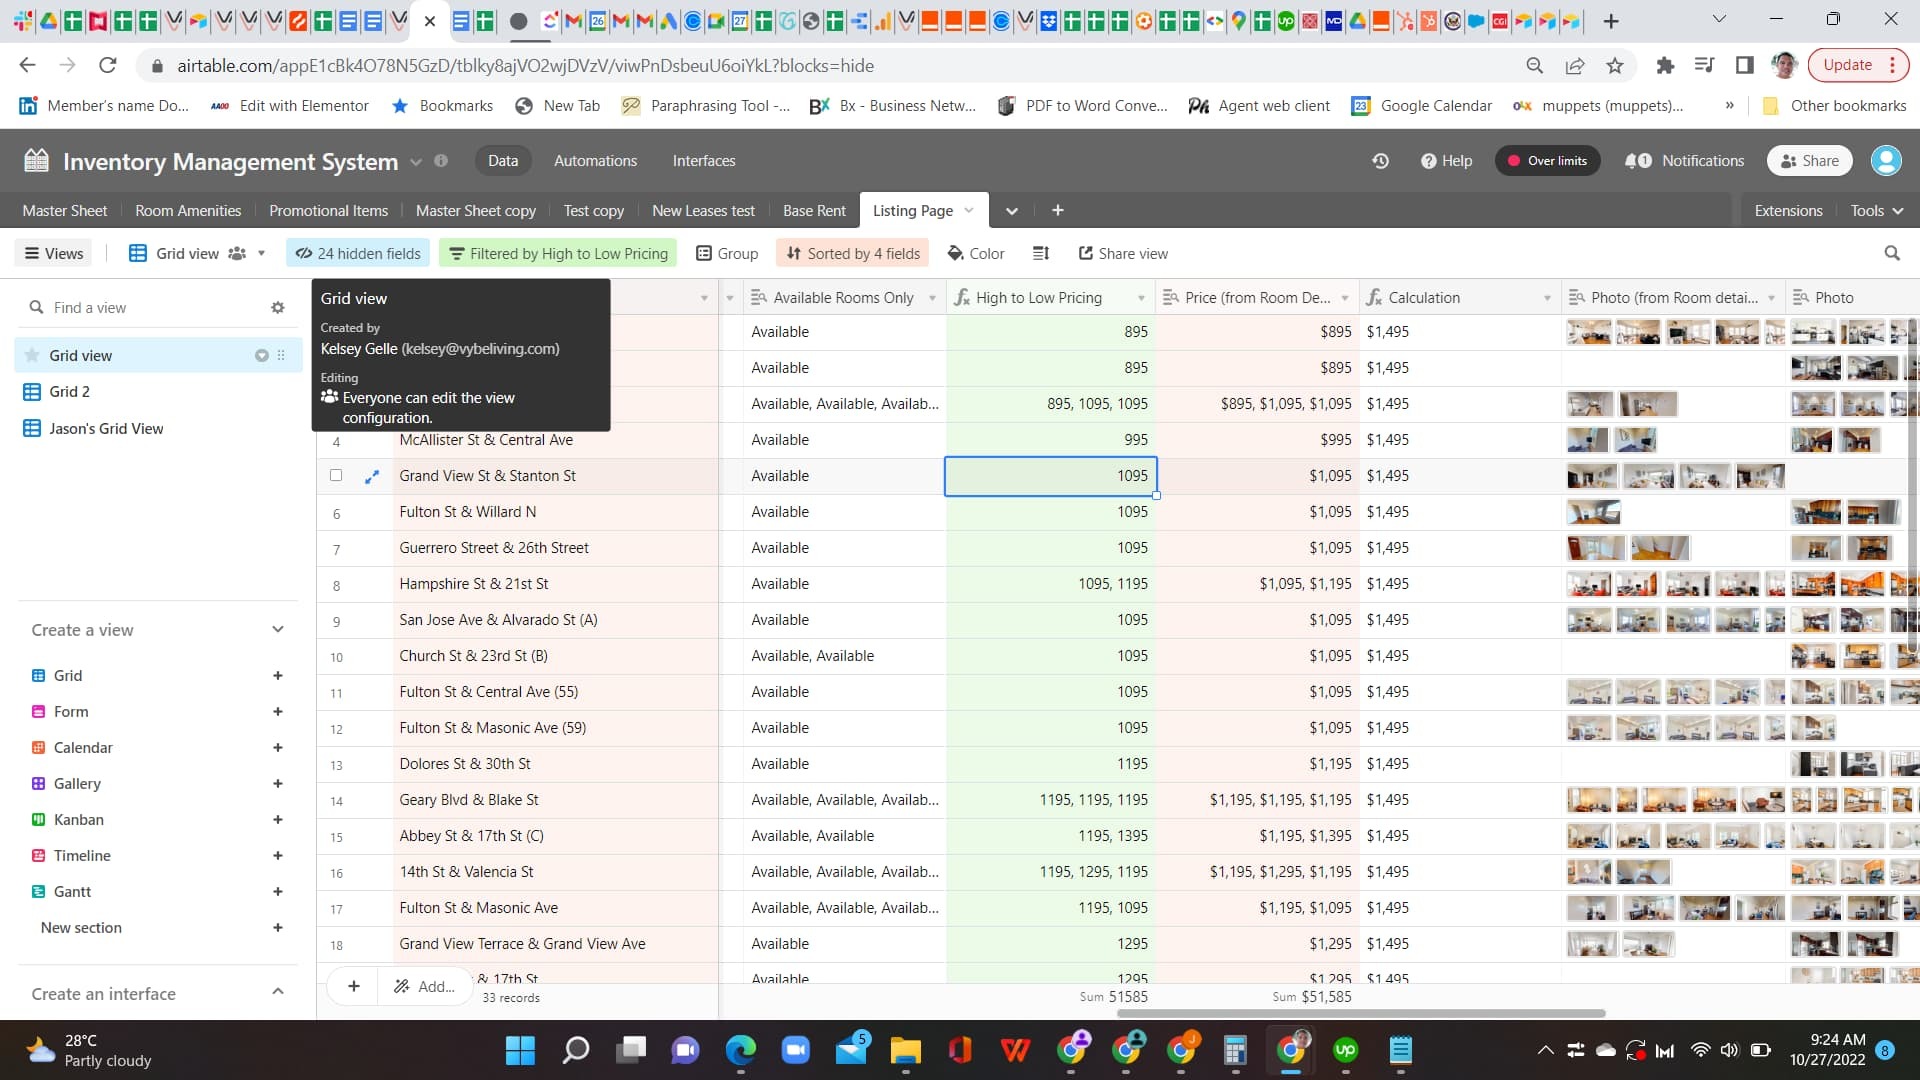This screenshot has width=1920, height=1080.
Task: Open the view search magnifier icon
Action: pyautogui.click(x=1891, y=254)
